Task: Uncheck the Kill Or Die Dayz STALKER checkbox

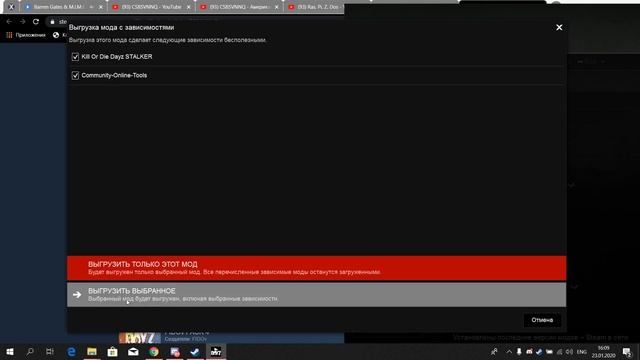Action: point(75,57)
